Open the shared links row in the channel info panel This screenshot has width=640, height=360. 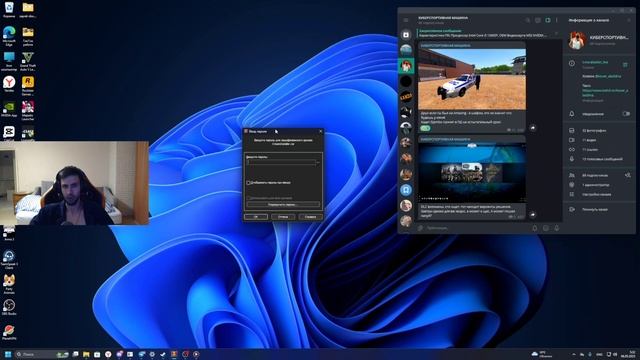[600, 149]
